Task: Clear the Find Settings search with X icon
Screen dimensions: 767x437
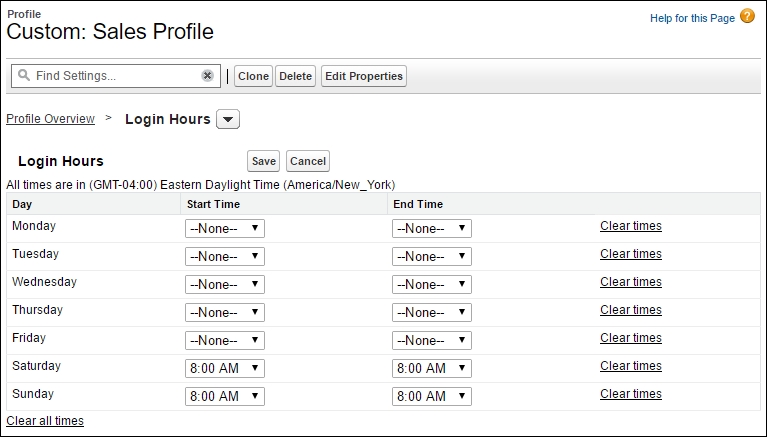Action: pyautogui.click(x=207, y=76)
